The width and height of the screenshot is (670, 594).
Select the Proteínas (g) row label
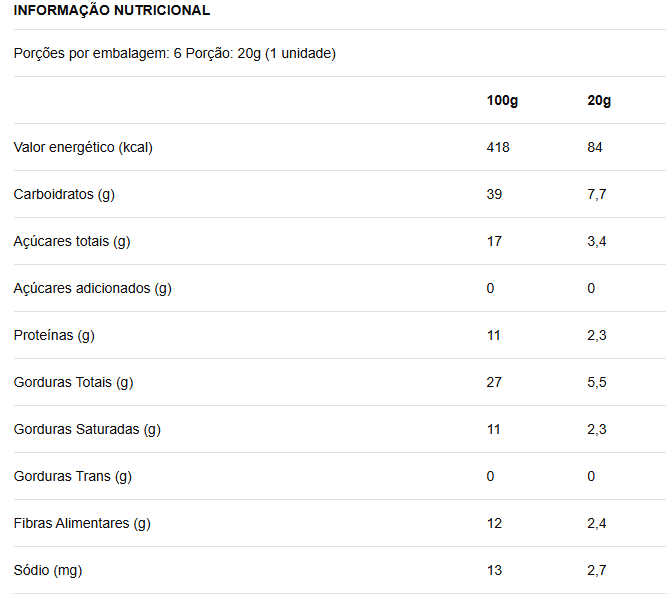point(54,335)
